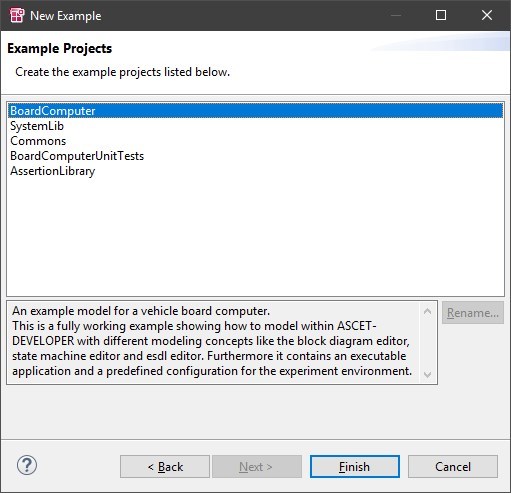Click inside the project description text area
Screen dimensions: 511x493
click(x=213, y=342)
